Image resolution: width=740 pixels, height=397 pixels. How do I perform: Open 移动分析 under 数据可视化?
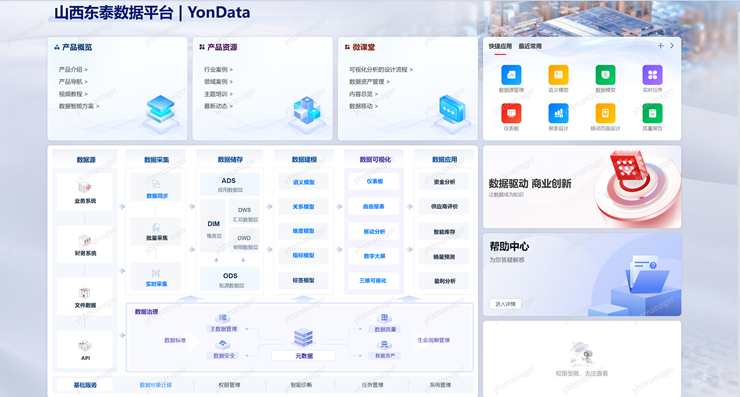coord(374,231)
